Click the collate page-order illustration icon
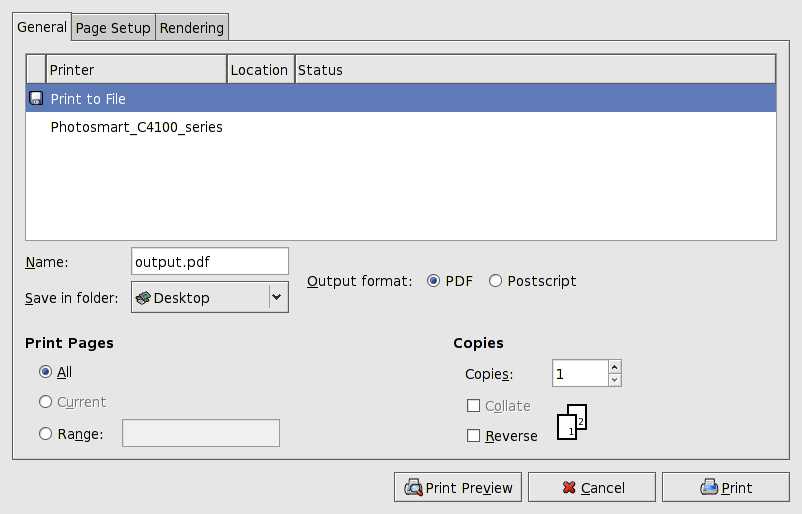Image resolution: width=802 pixels, height=514 pixels. coord(571,421)
